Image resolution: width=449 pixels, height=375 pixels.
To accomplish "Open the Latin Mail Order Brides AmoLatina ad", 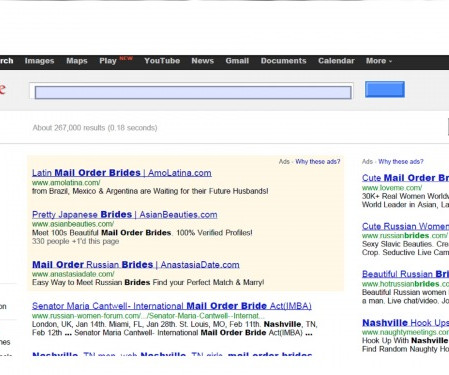I will pos(122,173).
